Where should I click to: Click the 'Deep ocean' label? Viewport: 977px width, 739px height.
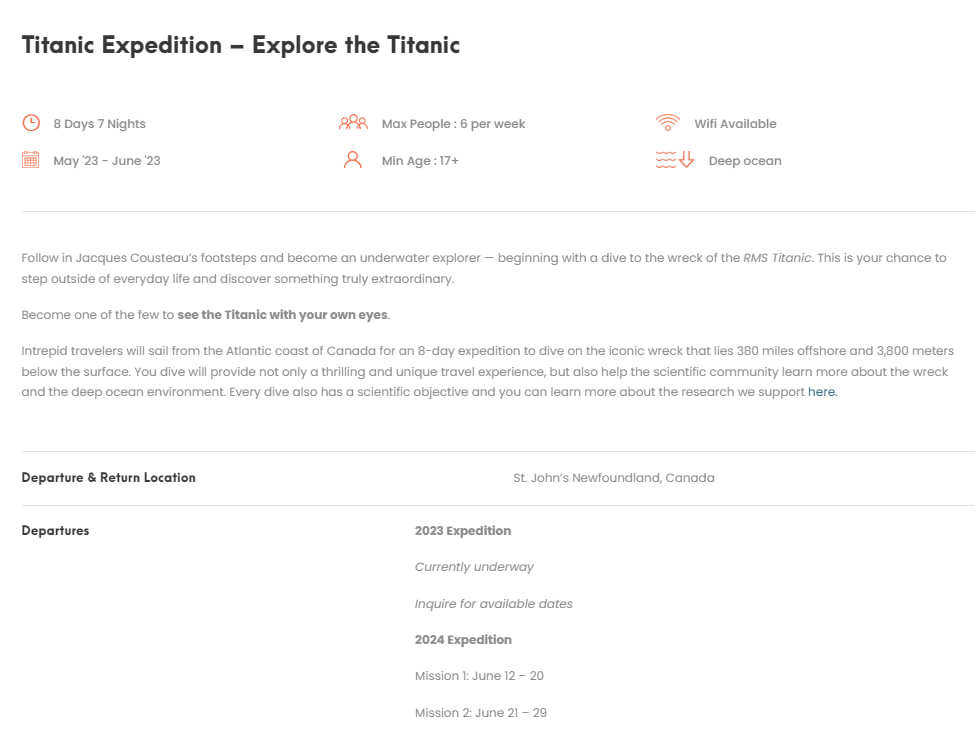coord(745,161)
